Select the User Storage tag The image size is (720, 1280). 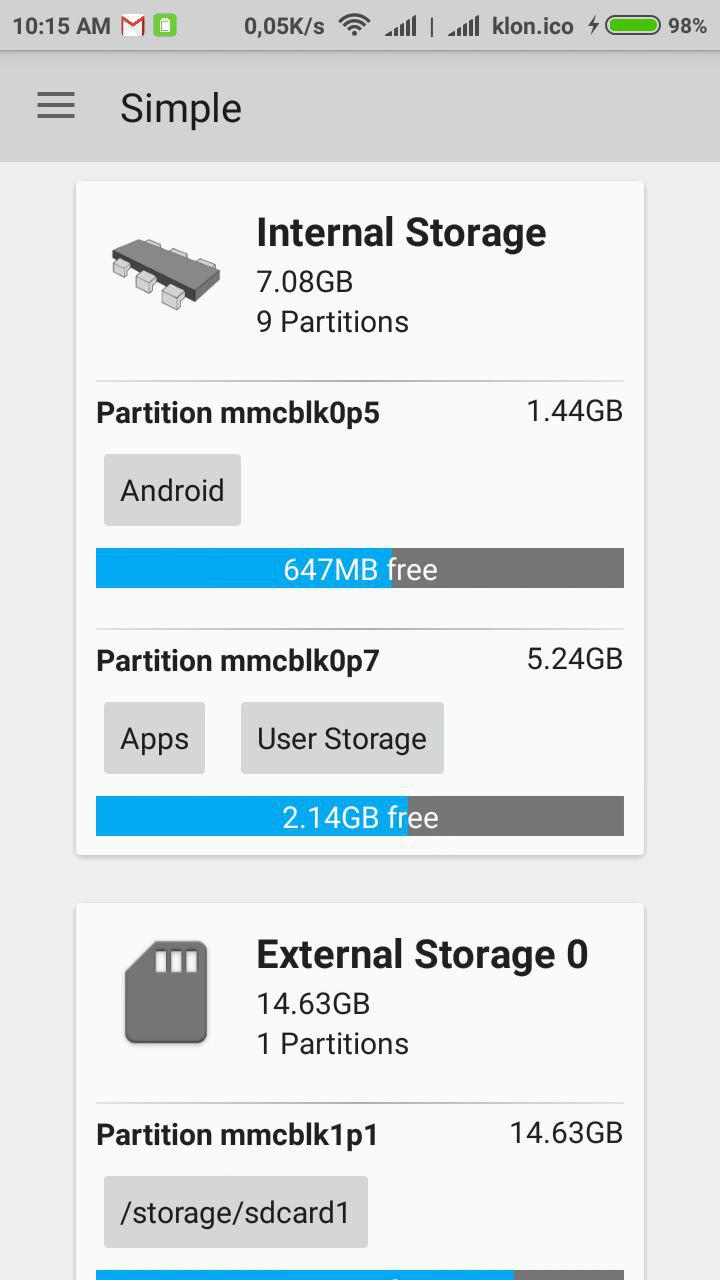coord(342,738)
